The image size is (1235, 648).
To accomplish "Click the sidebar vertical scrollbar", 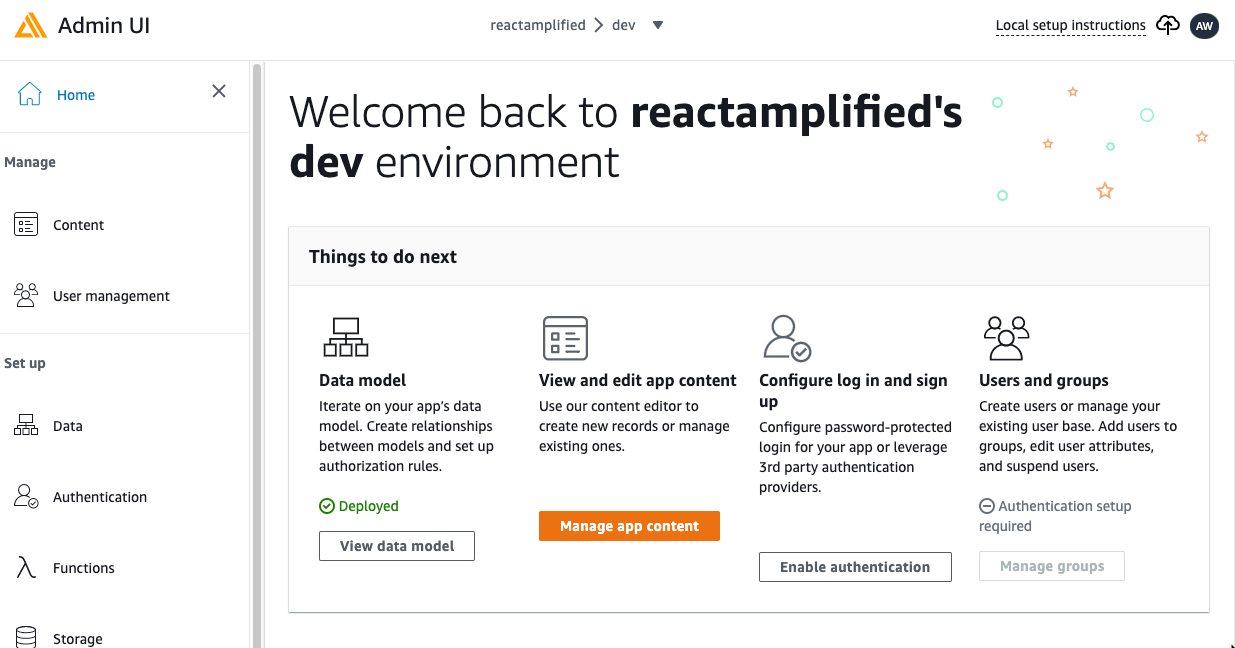I will click(x=257, y=355).
